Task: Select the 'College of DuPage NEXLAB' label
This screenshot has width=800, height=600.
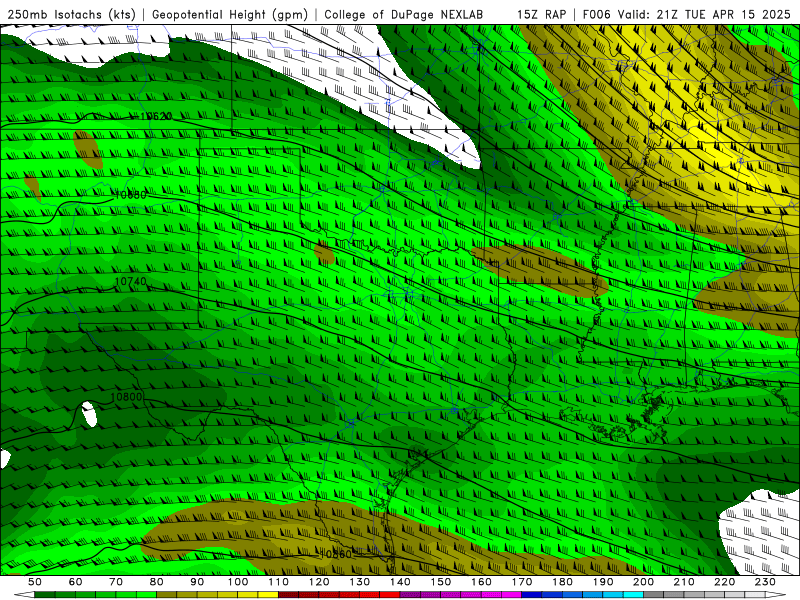Action: (x=404, y=14)
